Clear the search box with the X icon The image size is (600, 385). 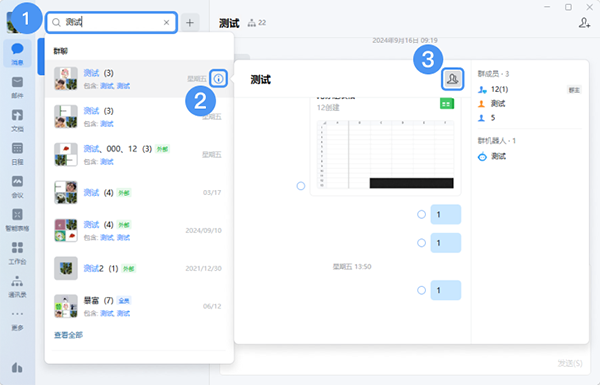[166, 23]
